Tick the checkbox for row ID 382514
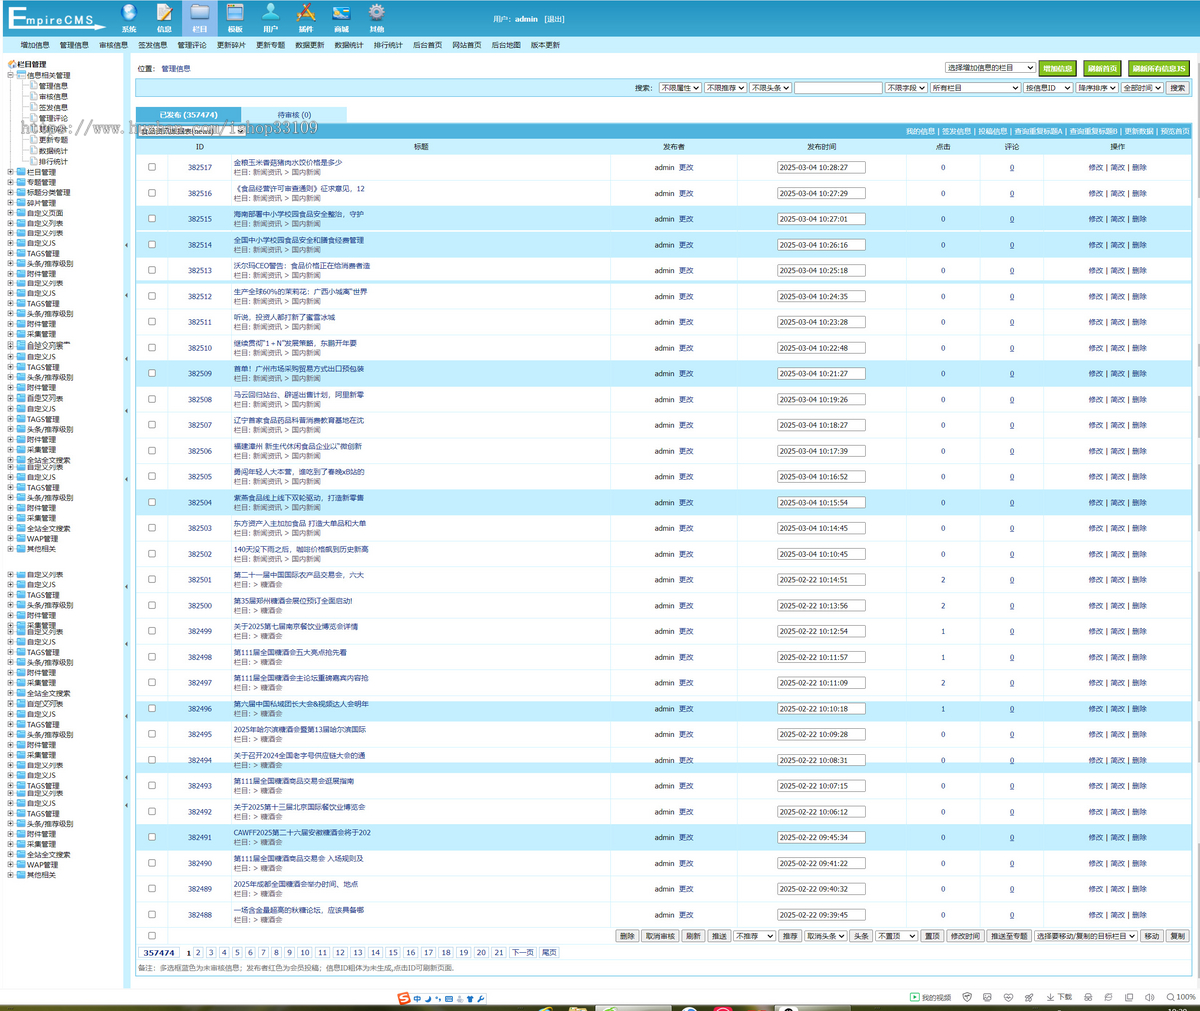Image resolution: width=1200 pixels, height=1011 pixels. (x=152, y=244)
